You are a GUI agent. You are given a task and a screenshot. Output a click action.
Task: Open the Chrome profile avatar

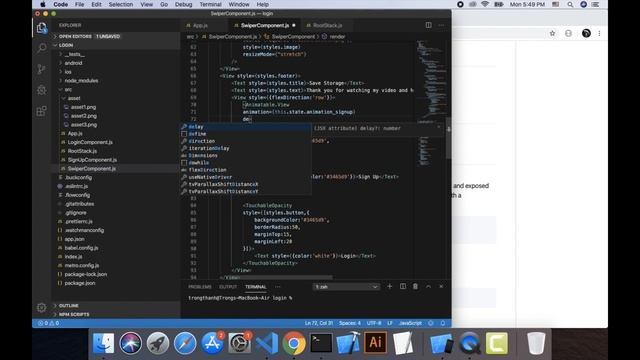[x=586, y=33]
